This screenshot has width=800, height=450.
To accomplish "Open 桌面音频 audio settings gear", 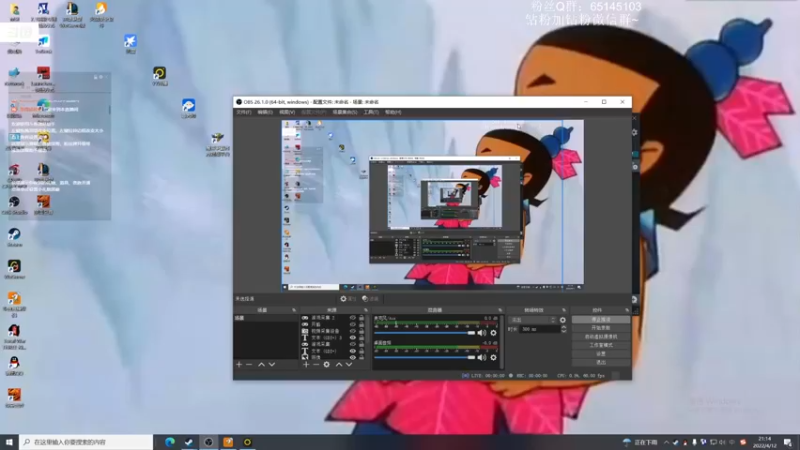I will point(493,358).
